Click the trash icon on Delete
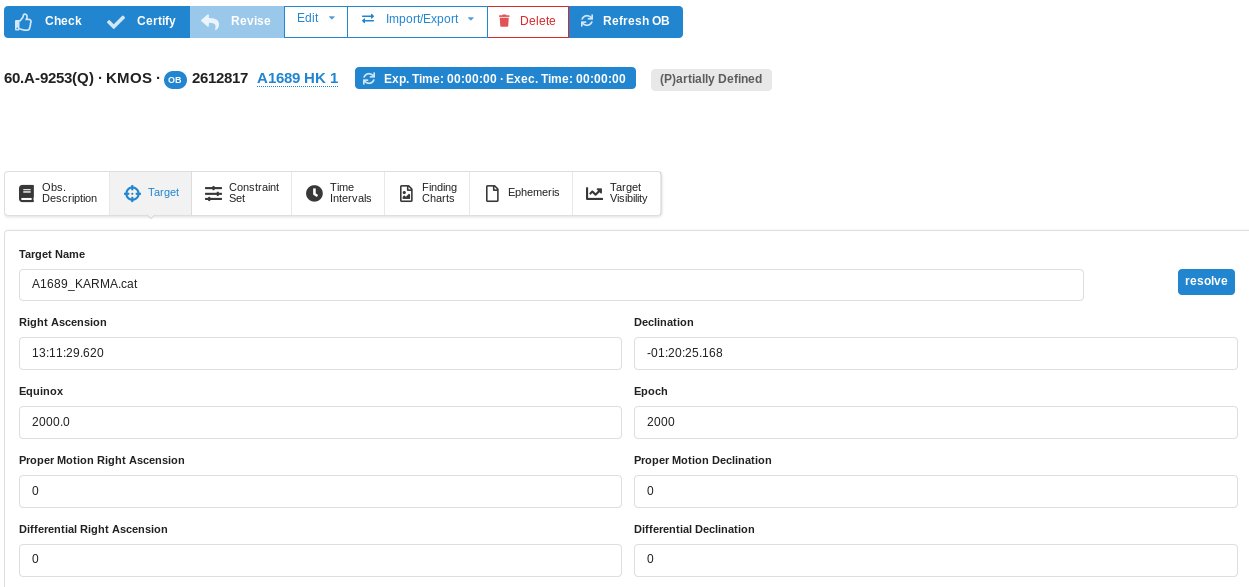 coord(504,21)
